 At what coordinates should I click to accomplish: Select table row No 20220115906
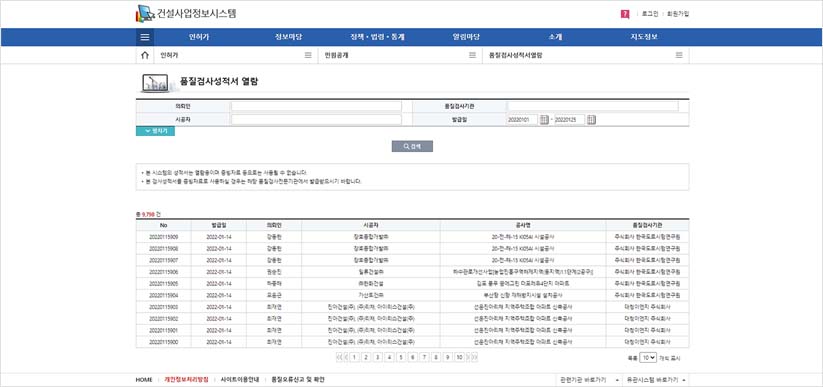pyautogui.click(x=413, y=272)
